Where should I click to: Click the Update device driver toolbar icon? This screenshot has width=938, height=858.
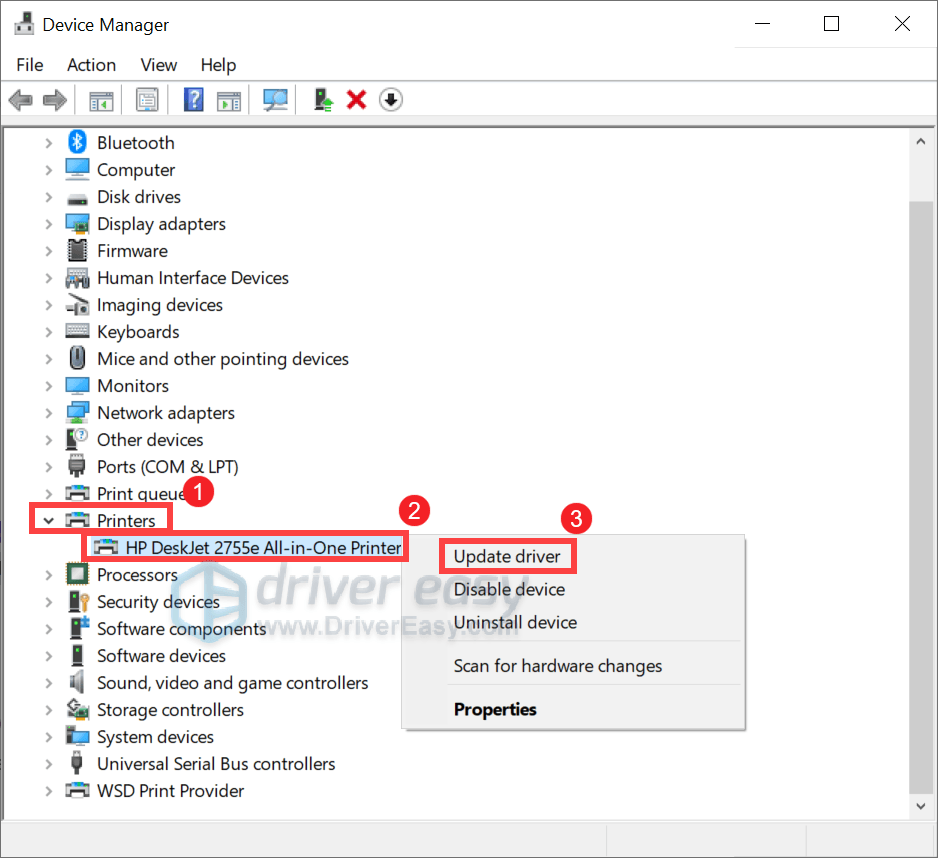(x=323, y=100)
